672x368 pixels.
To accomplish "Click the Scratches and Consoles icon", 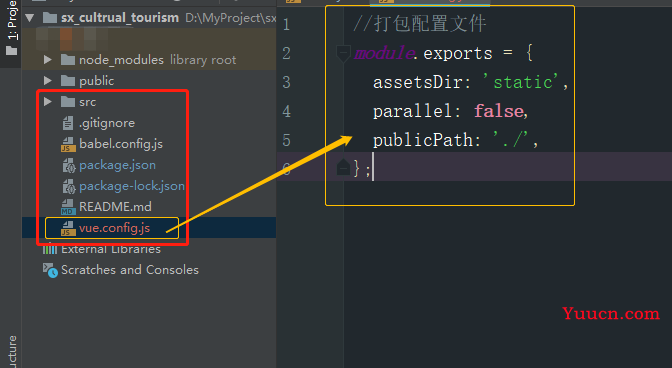I will (x=50, y=270).
